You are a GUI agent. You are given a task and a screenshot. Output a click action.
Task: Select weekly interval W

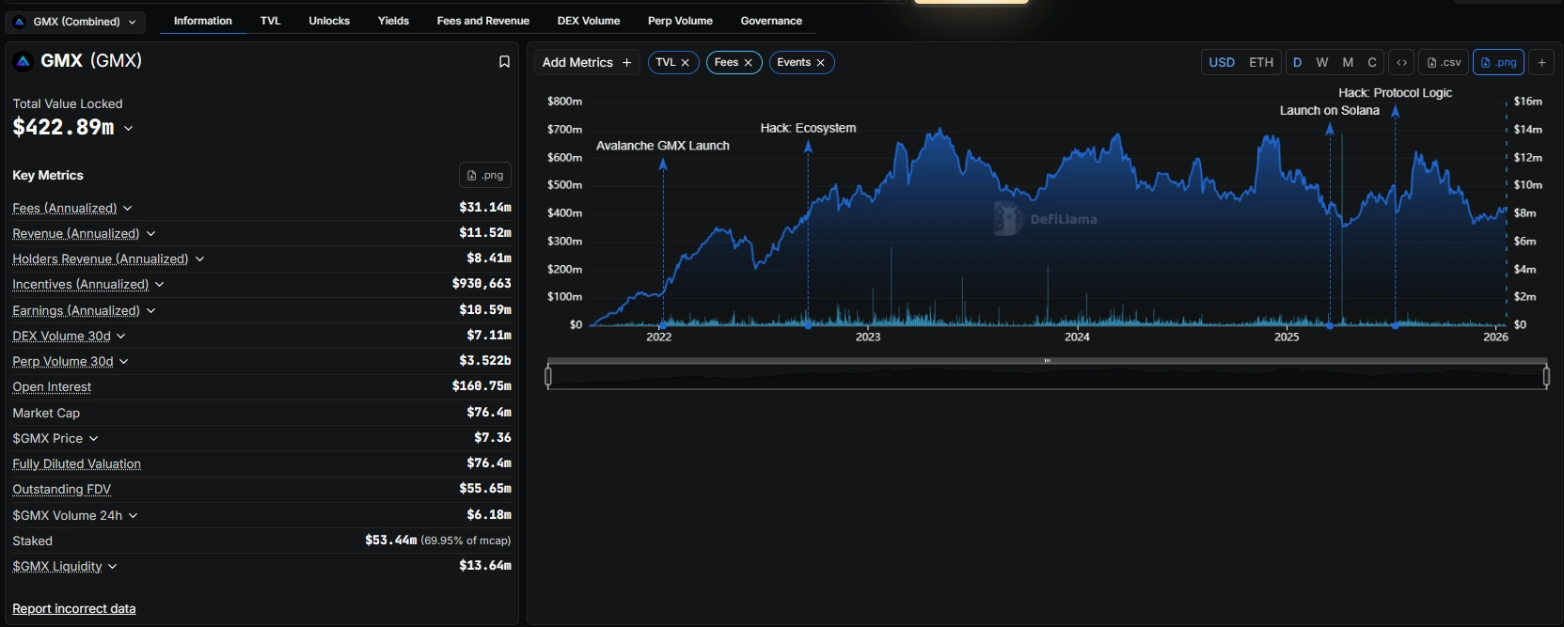point(1322,62)
